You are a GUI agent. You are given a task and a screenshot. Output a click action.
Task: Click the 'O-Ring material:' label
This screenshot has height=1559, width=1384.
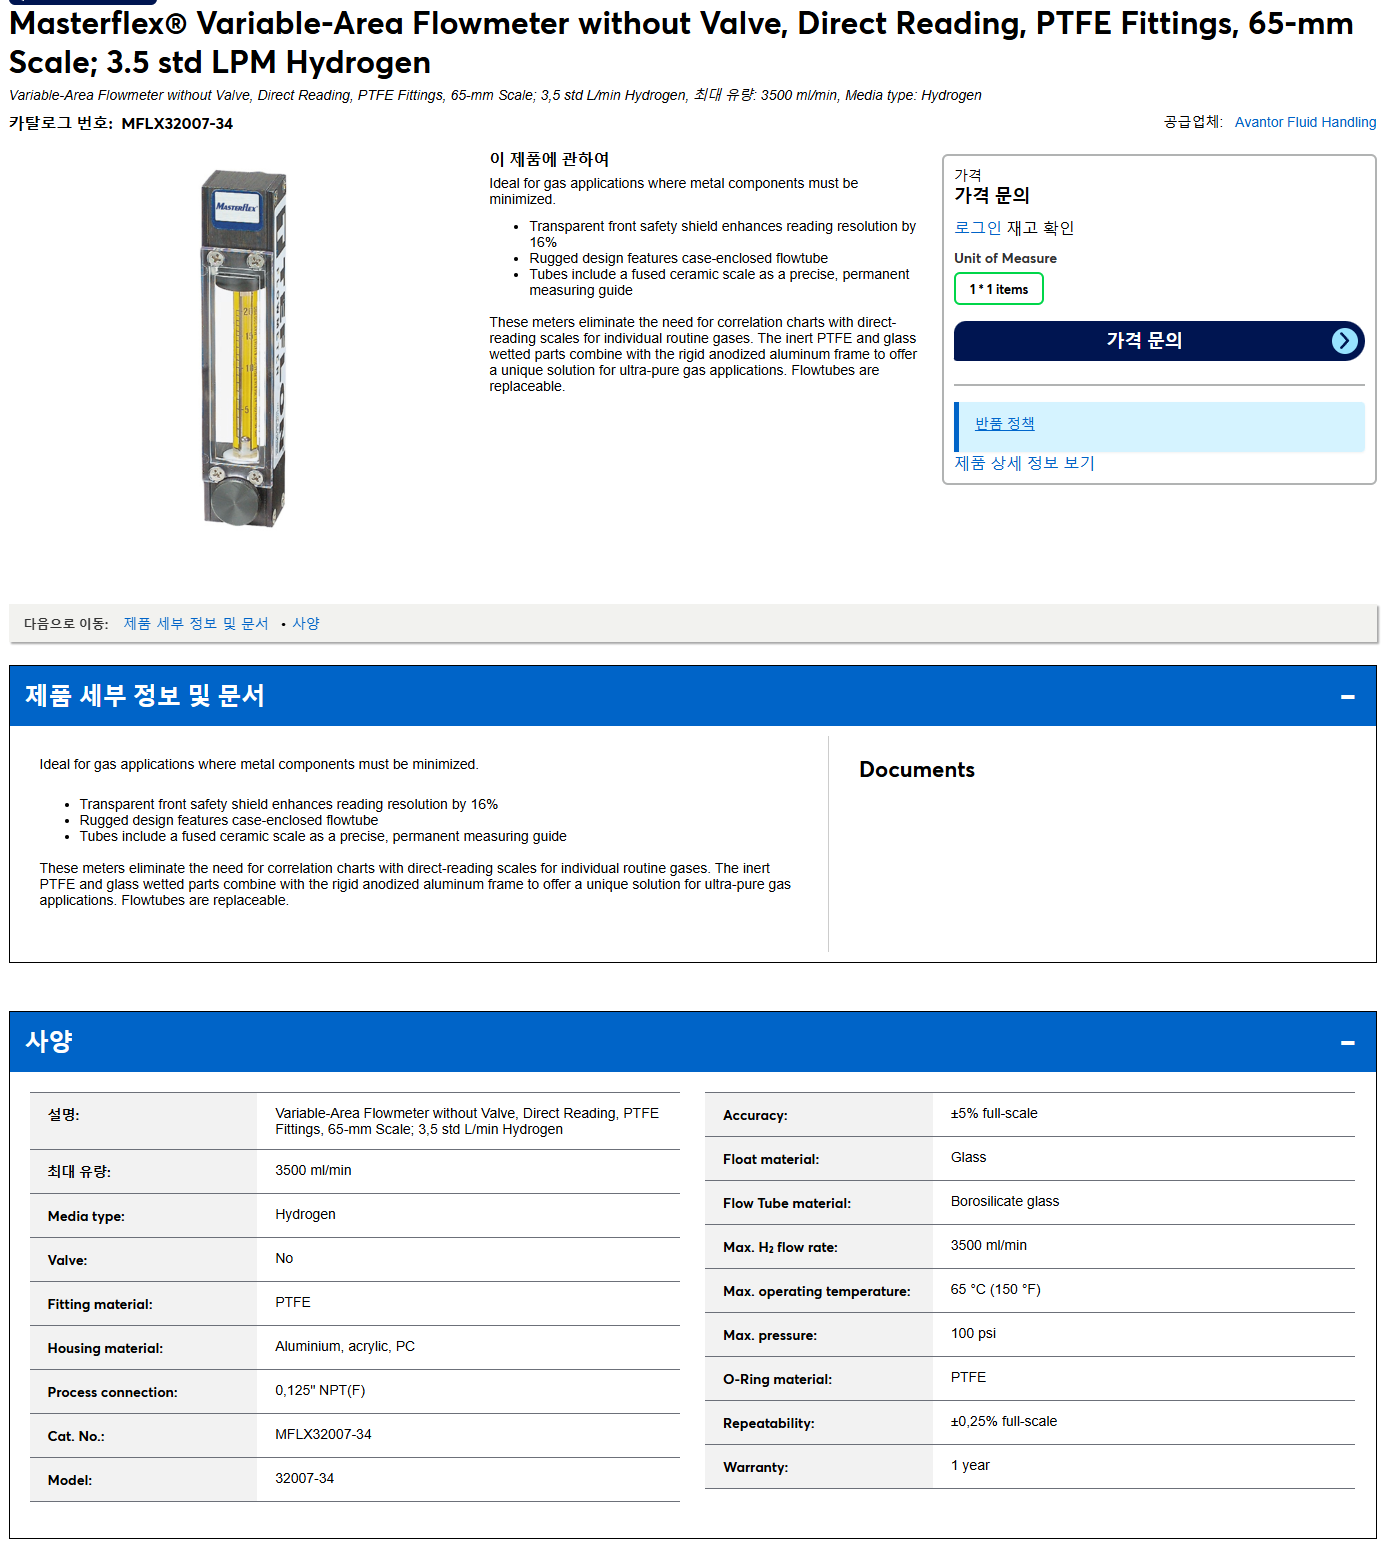777,1379
